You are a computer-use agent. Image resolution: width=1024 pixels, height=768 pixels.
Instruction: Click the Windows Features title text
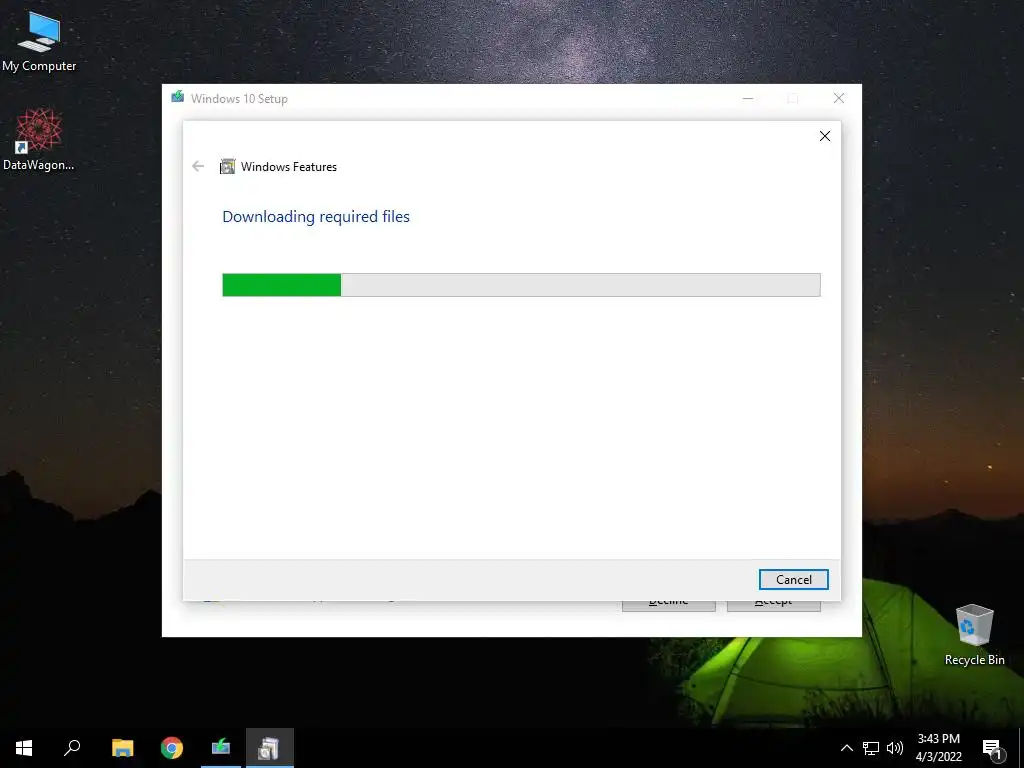tap(289, 167)
